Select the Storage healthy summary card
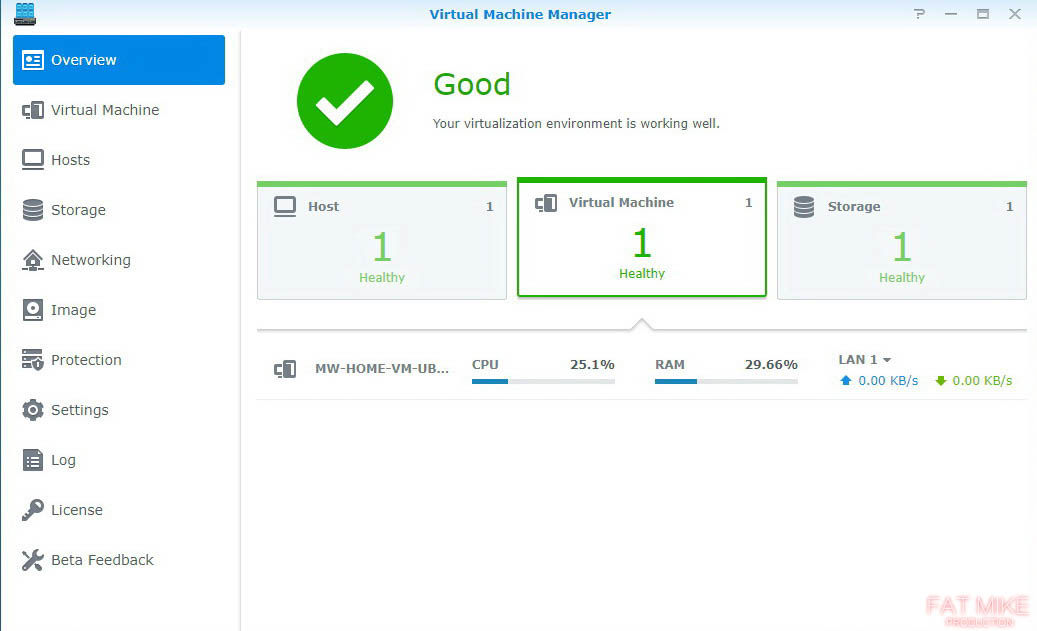Viewport: 1037px width, 631px height. (901, 240)
